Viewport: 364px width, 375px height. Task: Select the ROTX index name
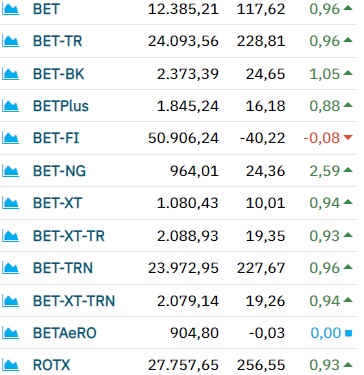coord(52,365)
